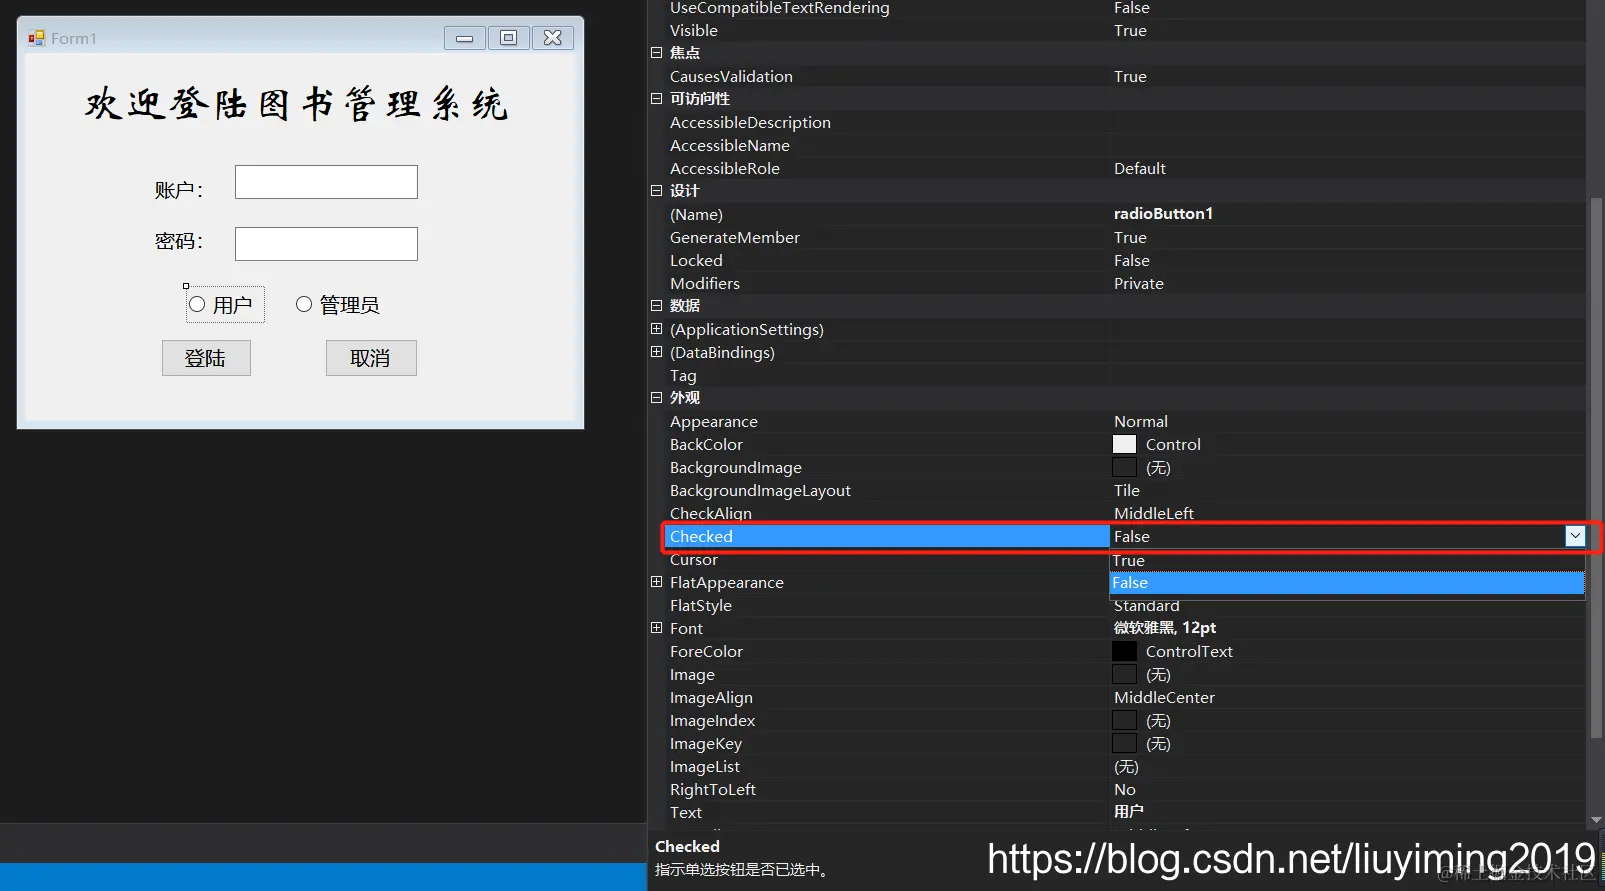1605x891 pixels.
Task: Choose False in the Checked dropdown list
Action: tap(1346, 583)
